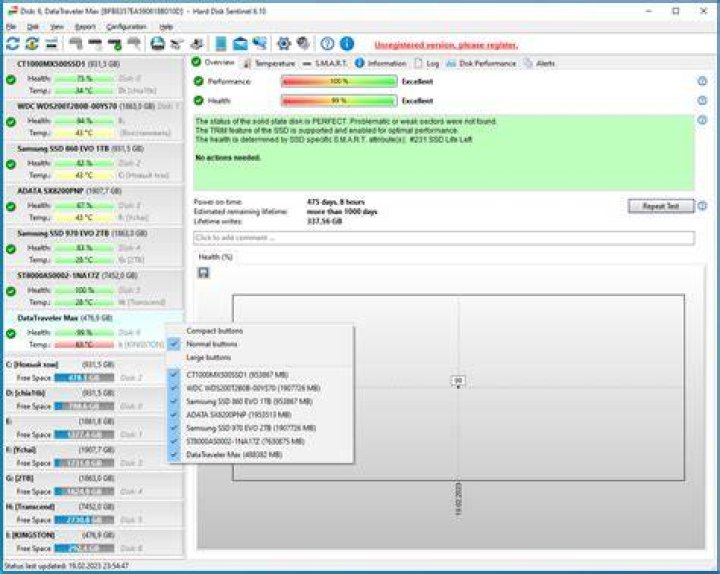720x574 pixels.
Task: Select the Health (%) chart tab
Action: pyautogui.click(x=215, y=257)
